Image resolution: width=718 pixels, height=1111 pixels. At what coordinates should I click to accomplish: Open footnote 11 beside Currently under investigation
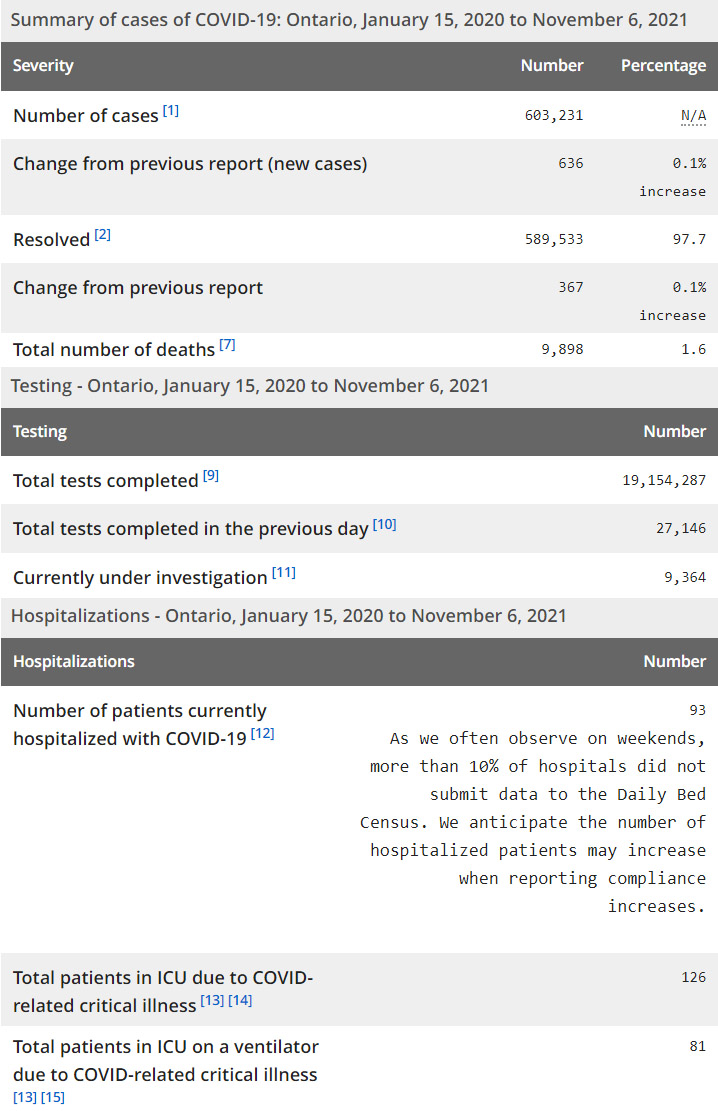(284, 573)
